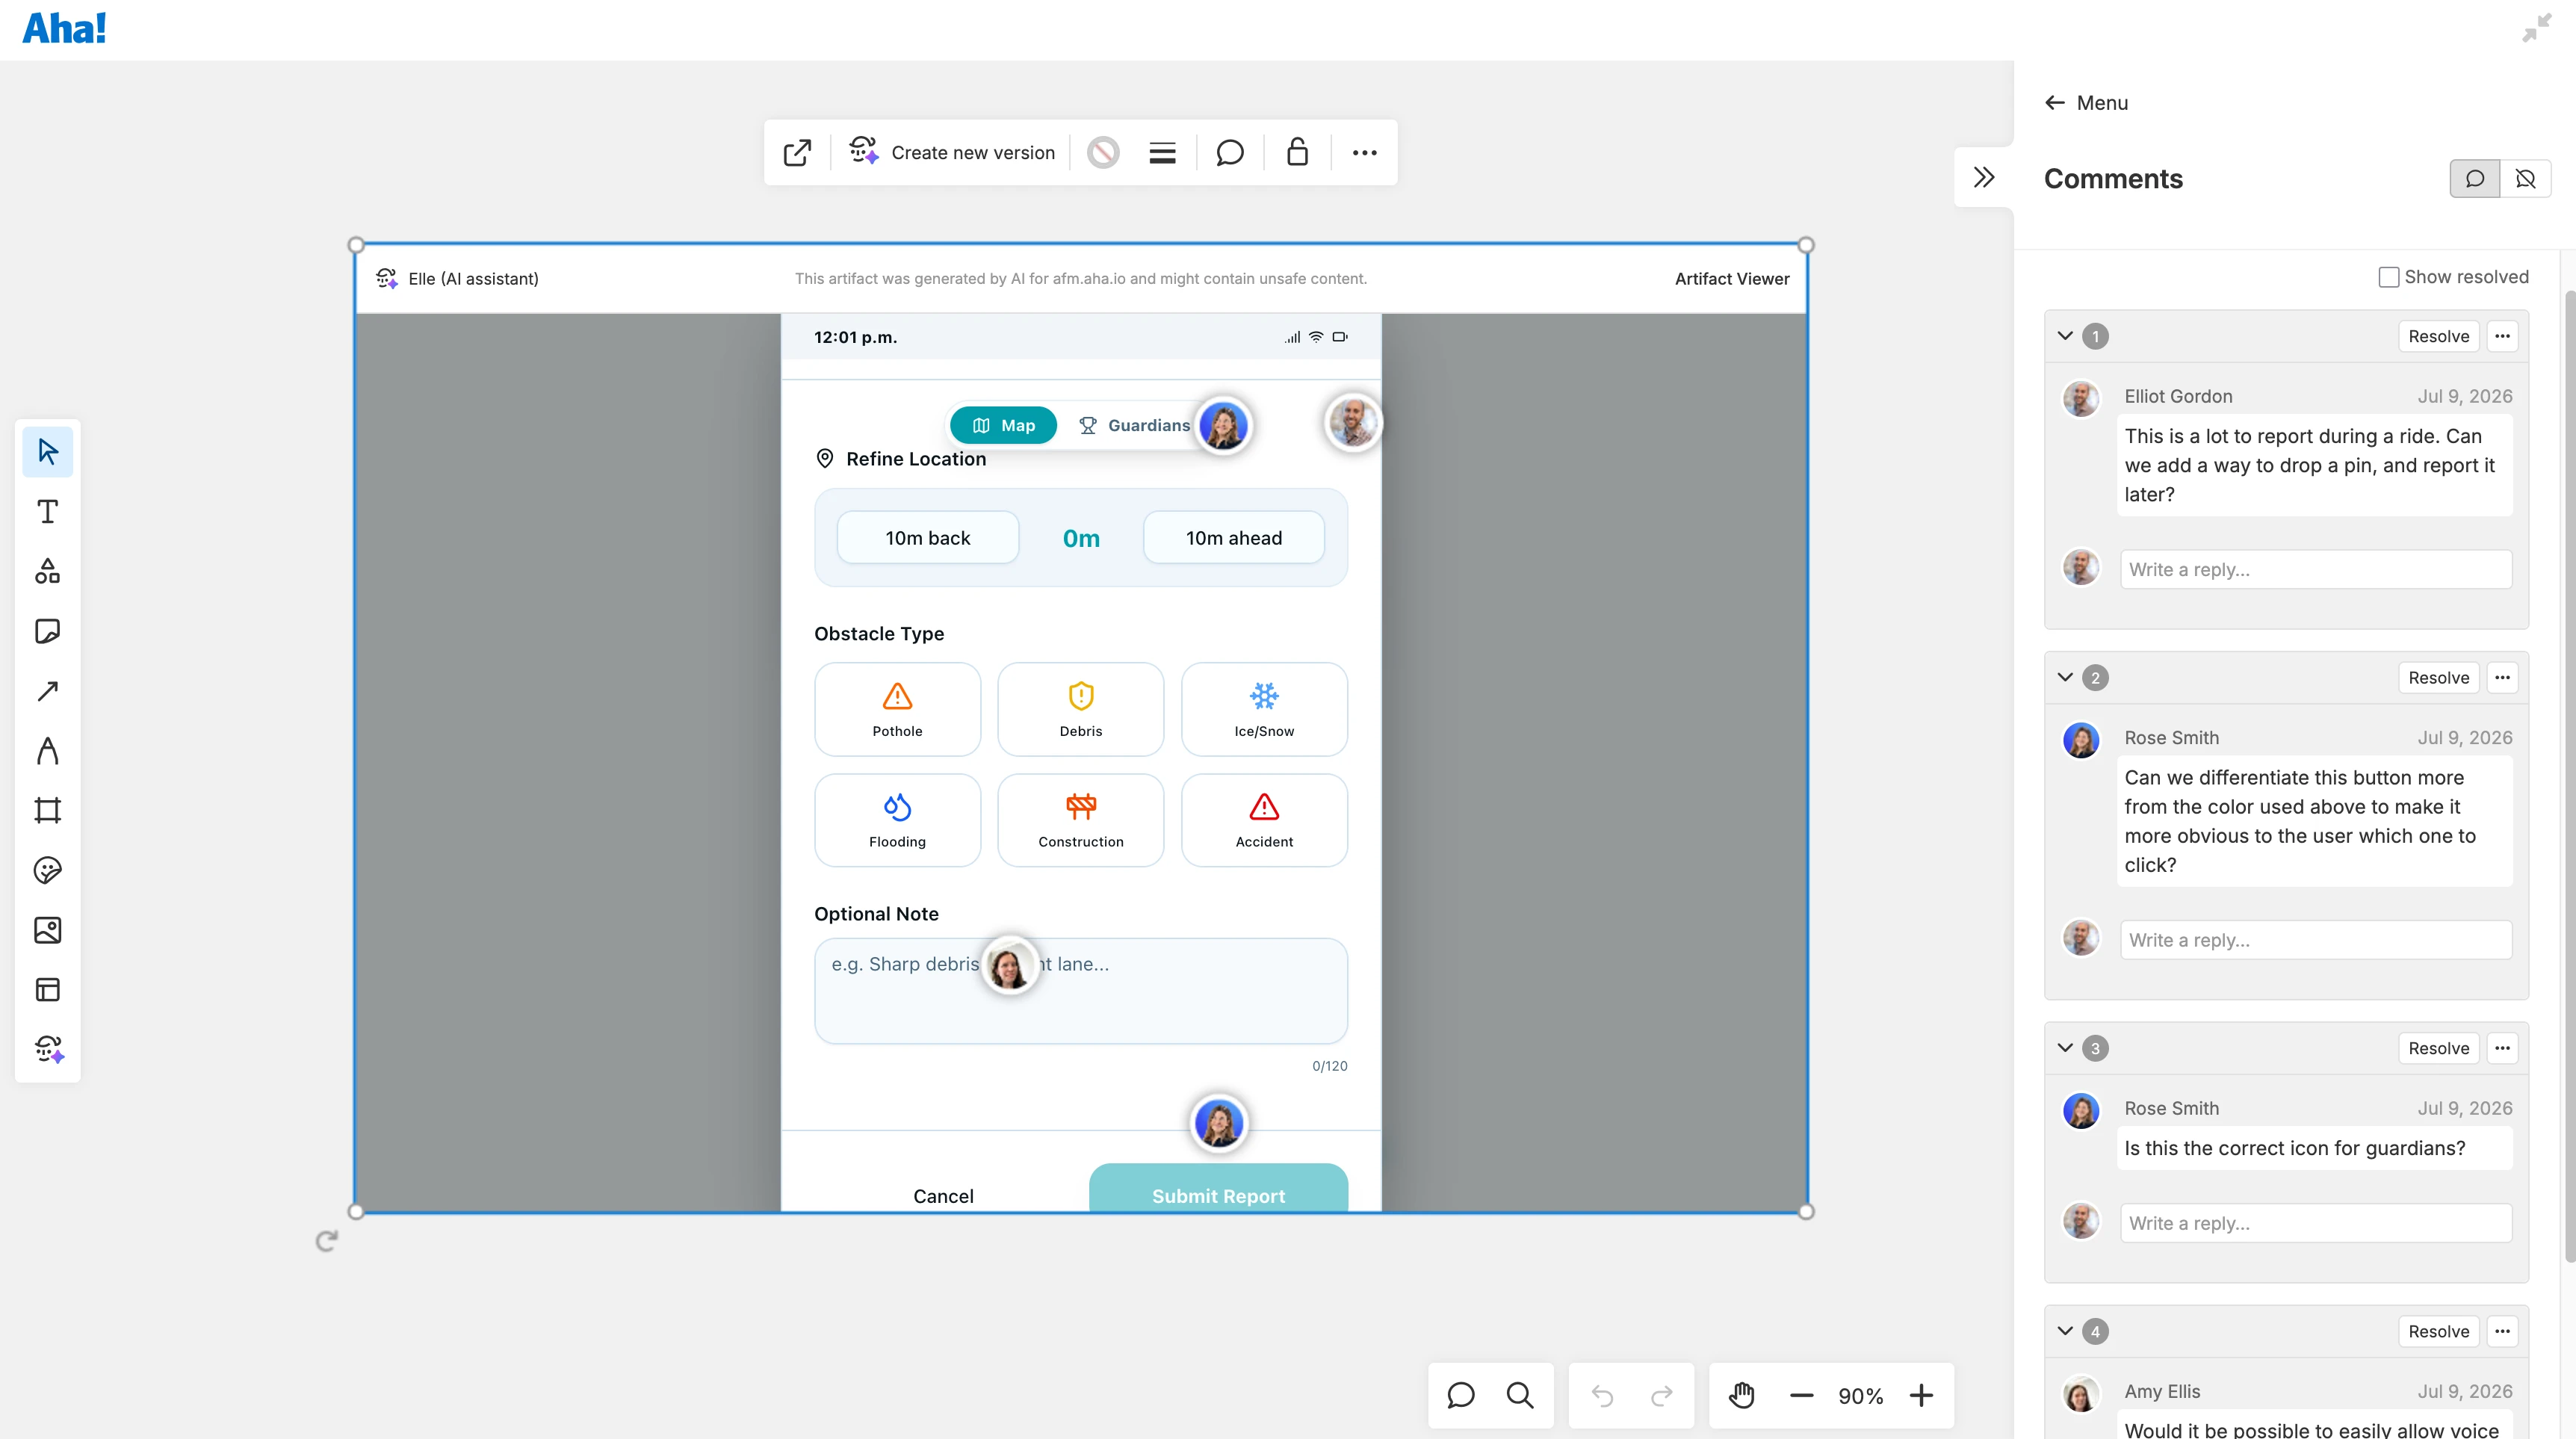Viewport: 2576px width, 1439px height.
Task: Click the 10m back button
Action: 927,538
